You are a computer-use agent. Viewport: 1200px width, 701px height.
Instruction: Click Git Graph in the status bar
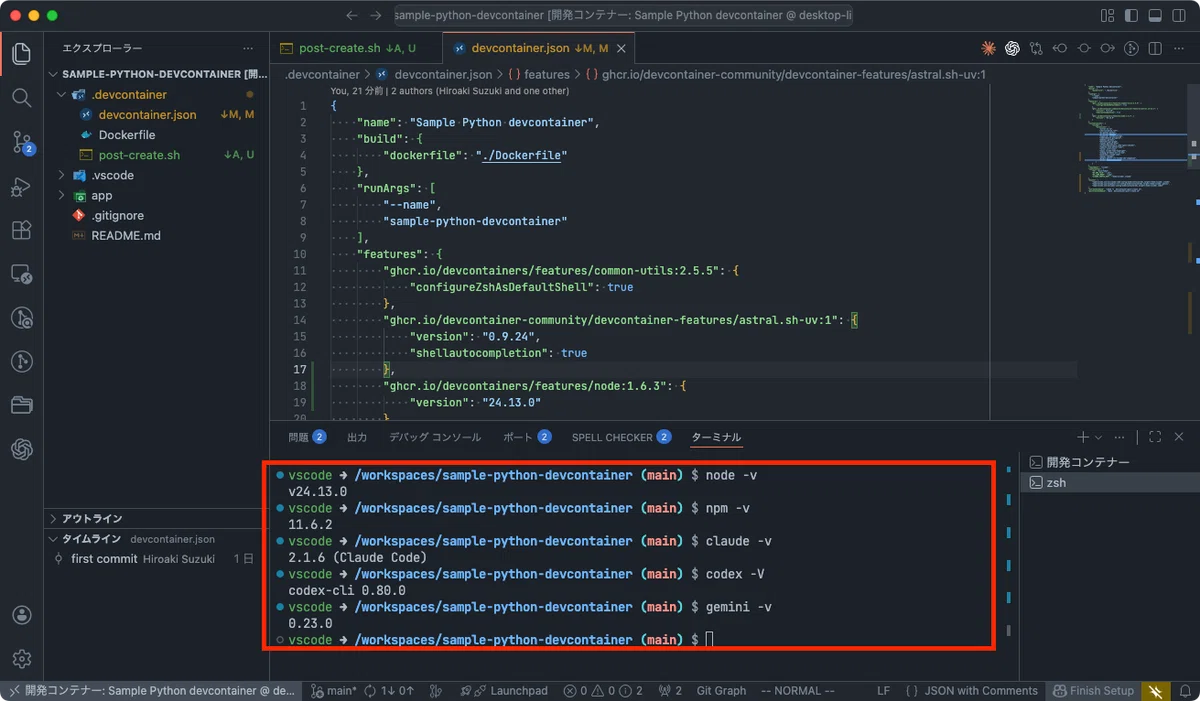pos(721,691)
